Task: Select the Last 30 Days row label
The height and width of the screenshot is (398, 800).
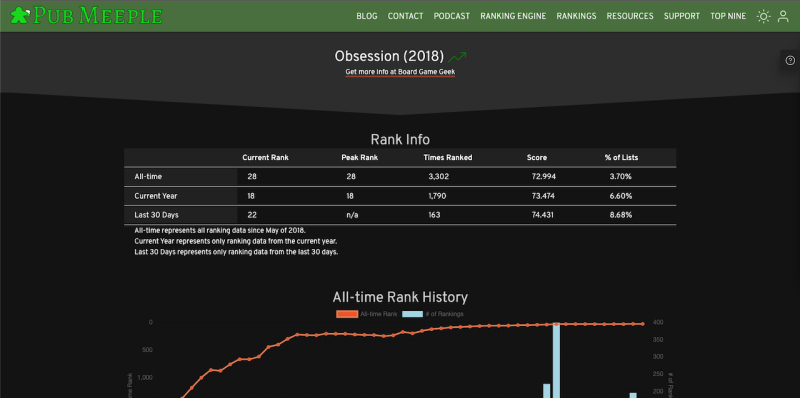Action: 157,215
